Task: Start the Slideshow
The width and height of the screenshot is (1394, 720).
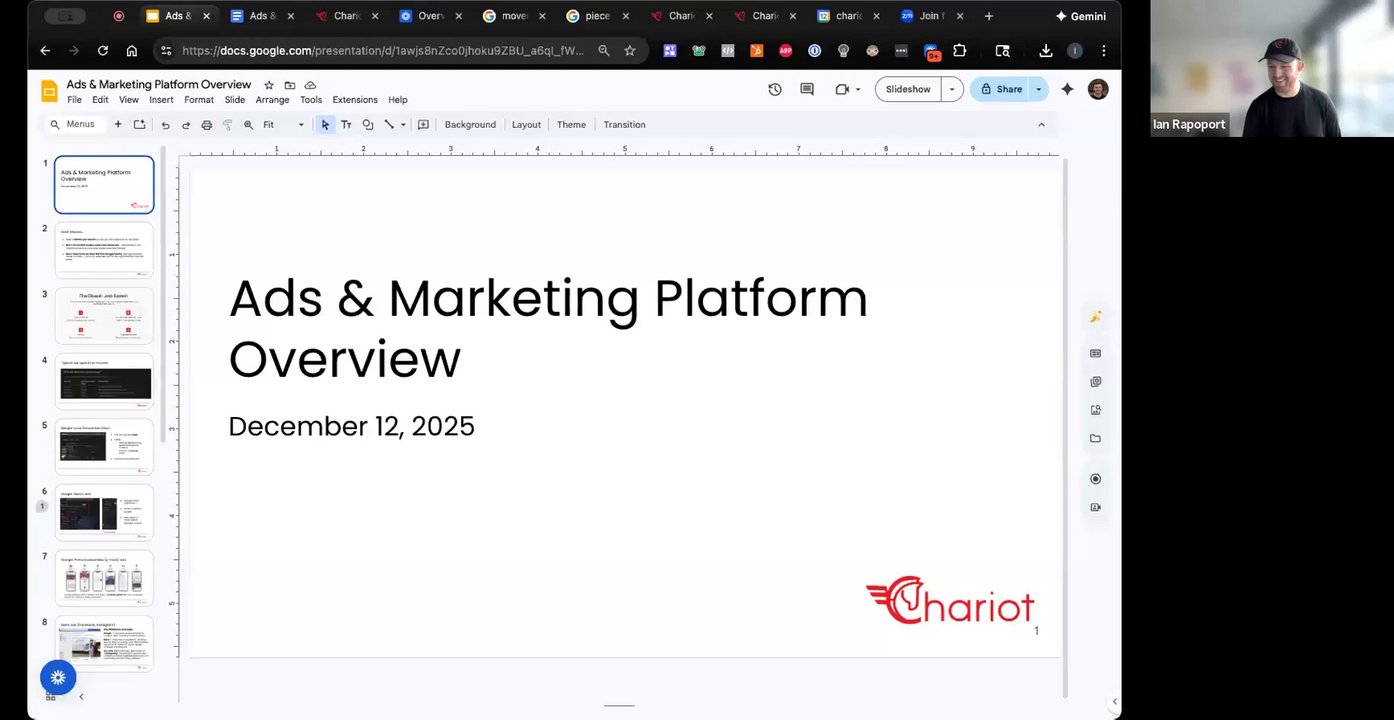Action: 908,89
